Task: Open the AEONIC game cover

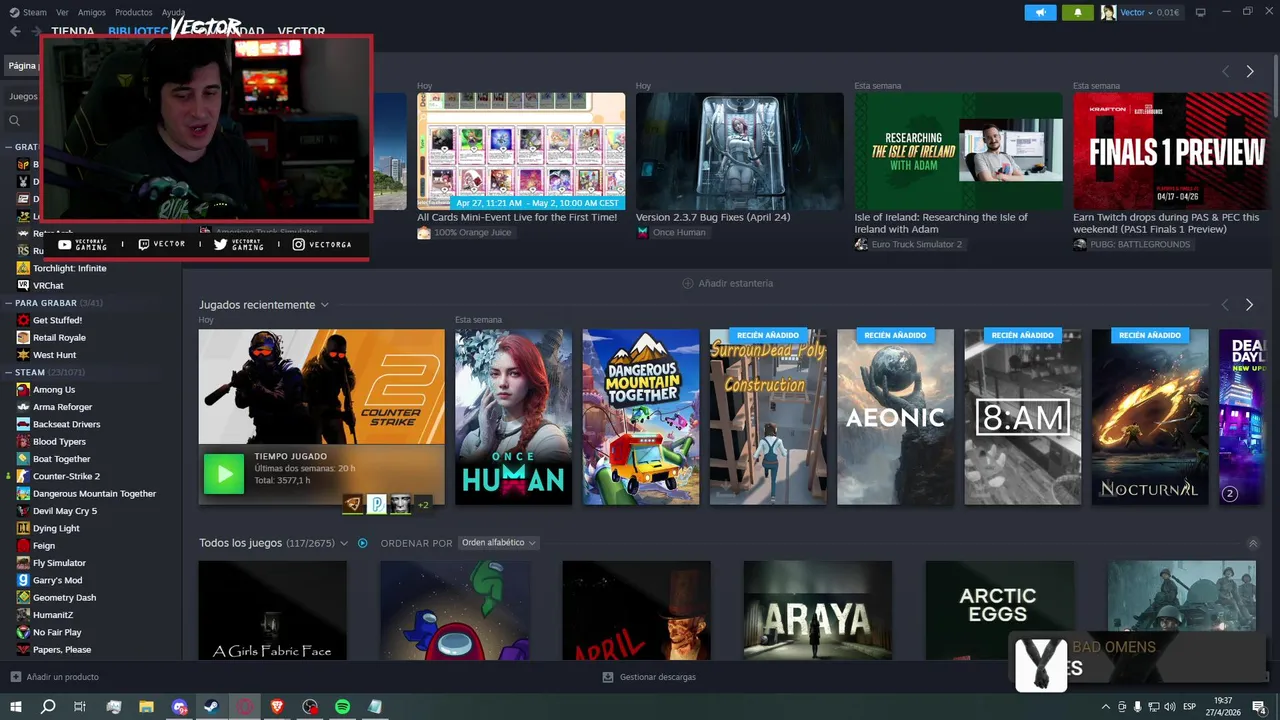Action: coord(895,417)
